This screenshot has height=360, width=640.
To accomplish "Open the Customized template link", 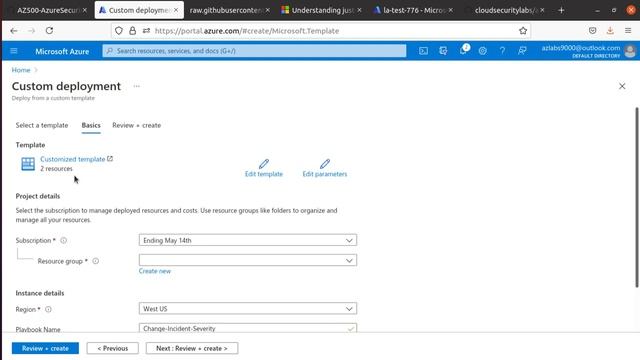I will (73, 159).
